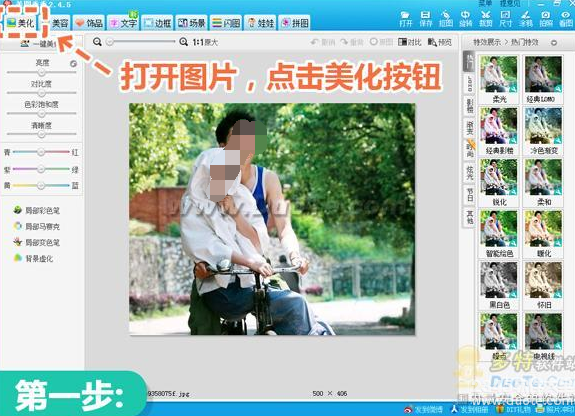Select the 抠图 cutout tool
575x416 pixels.
(x=446, y=19)
